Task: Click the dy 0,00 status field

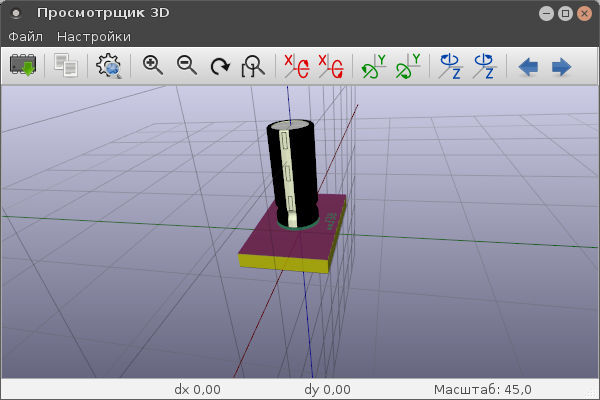Action: pyautogui.click(x=328, y=390)
